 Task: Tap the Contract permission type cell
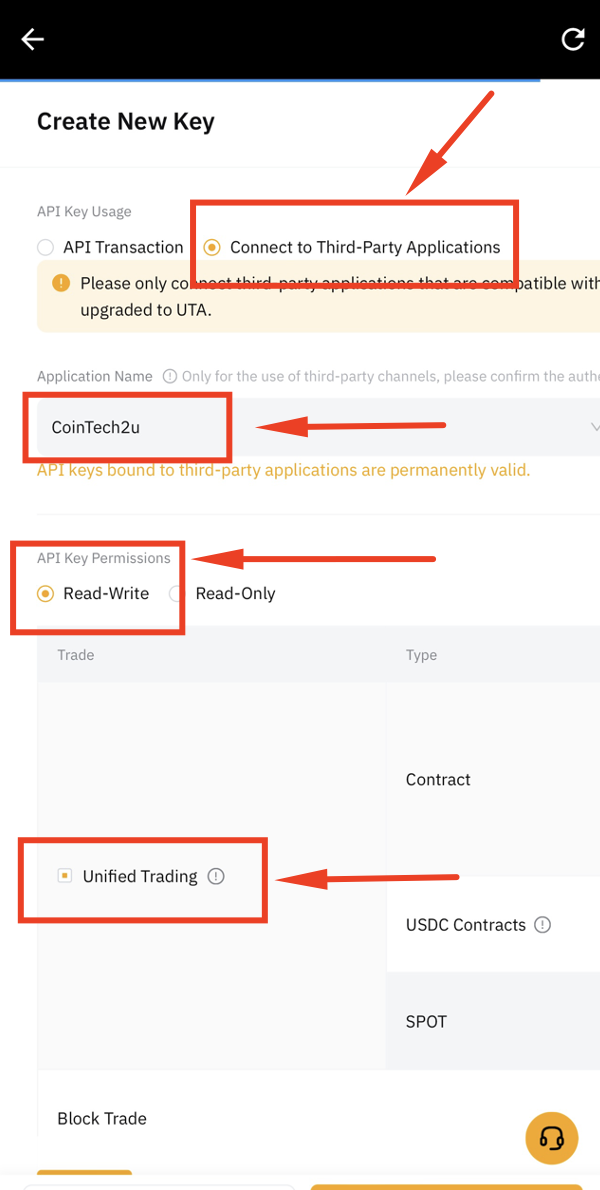point(438,780)
